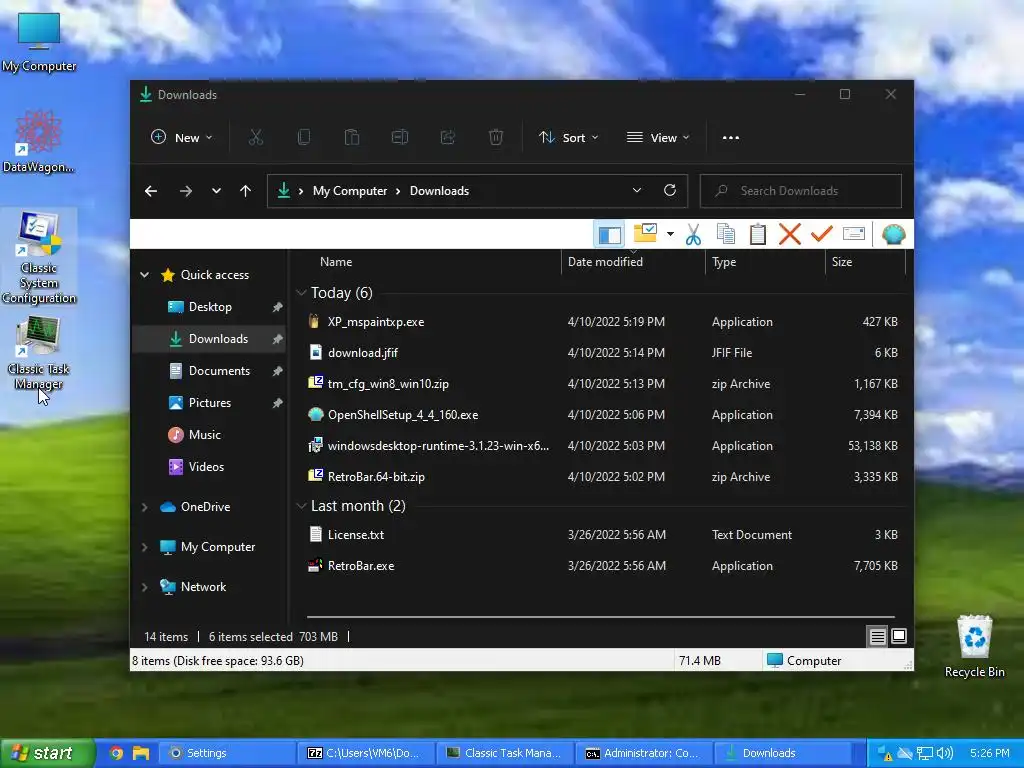1024x768 pixels.
Task: Click the scissors Cut icon in the classic toolbar
Action: [694, 234]
